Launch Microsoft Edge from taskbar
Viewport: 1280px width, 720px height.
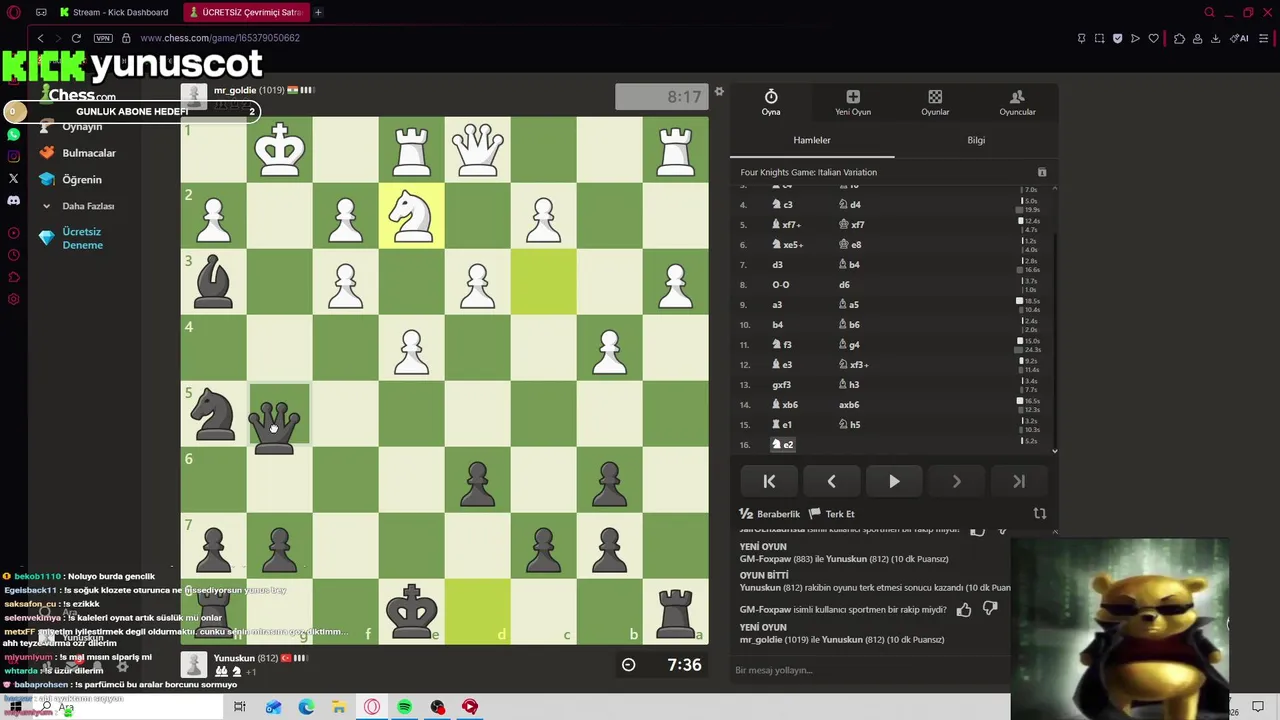(306, 707)
